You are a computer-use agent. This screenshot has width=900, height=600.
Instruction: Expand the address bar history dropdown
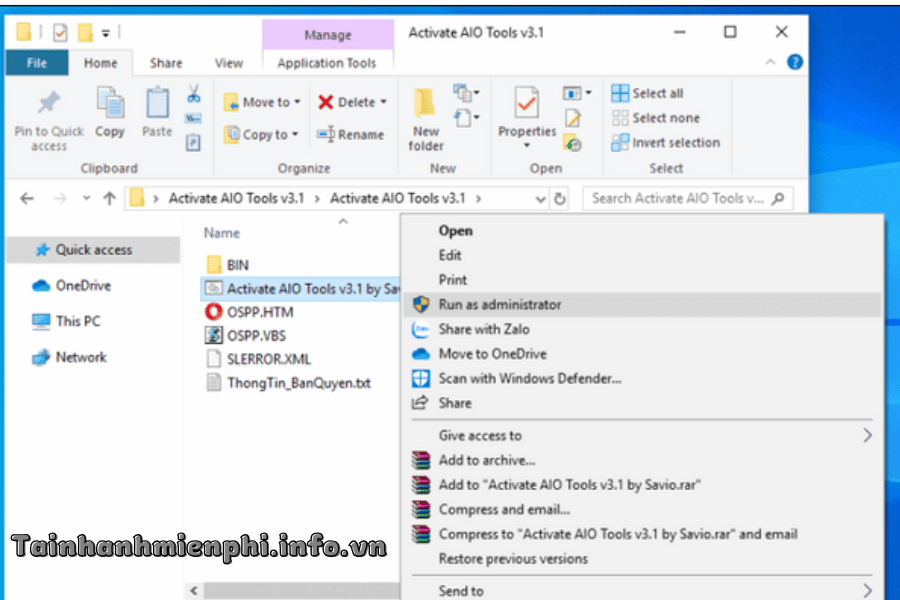click(540, 199)
